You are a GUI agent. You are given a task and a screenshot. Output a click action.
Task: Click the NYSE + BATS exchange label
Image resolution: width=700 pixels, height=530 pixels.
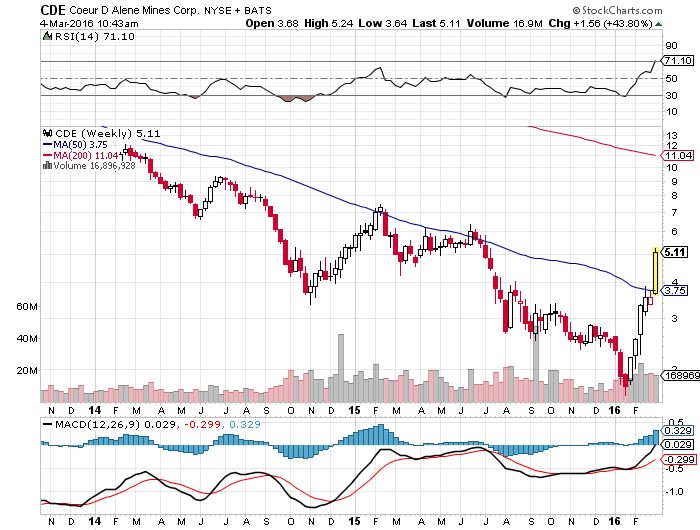tap(238, 10)
